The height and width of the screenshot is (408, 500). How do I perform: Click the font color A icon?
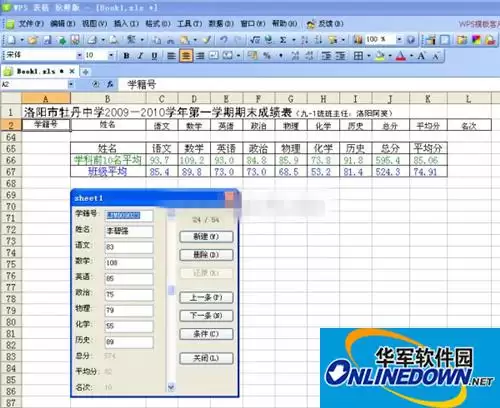coord(401,56)
